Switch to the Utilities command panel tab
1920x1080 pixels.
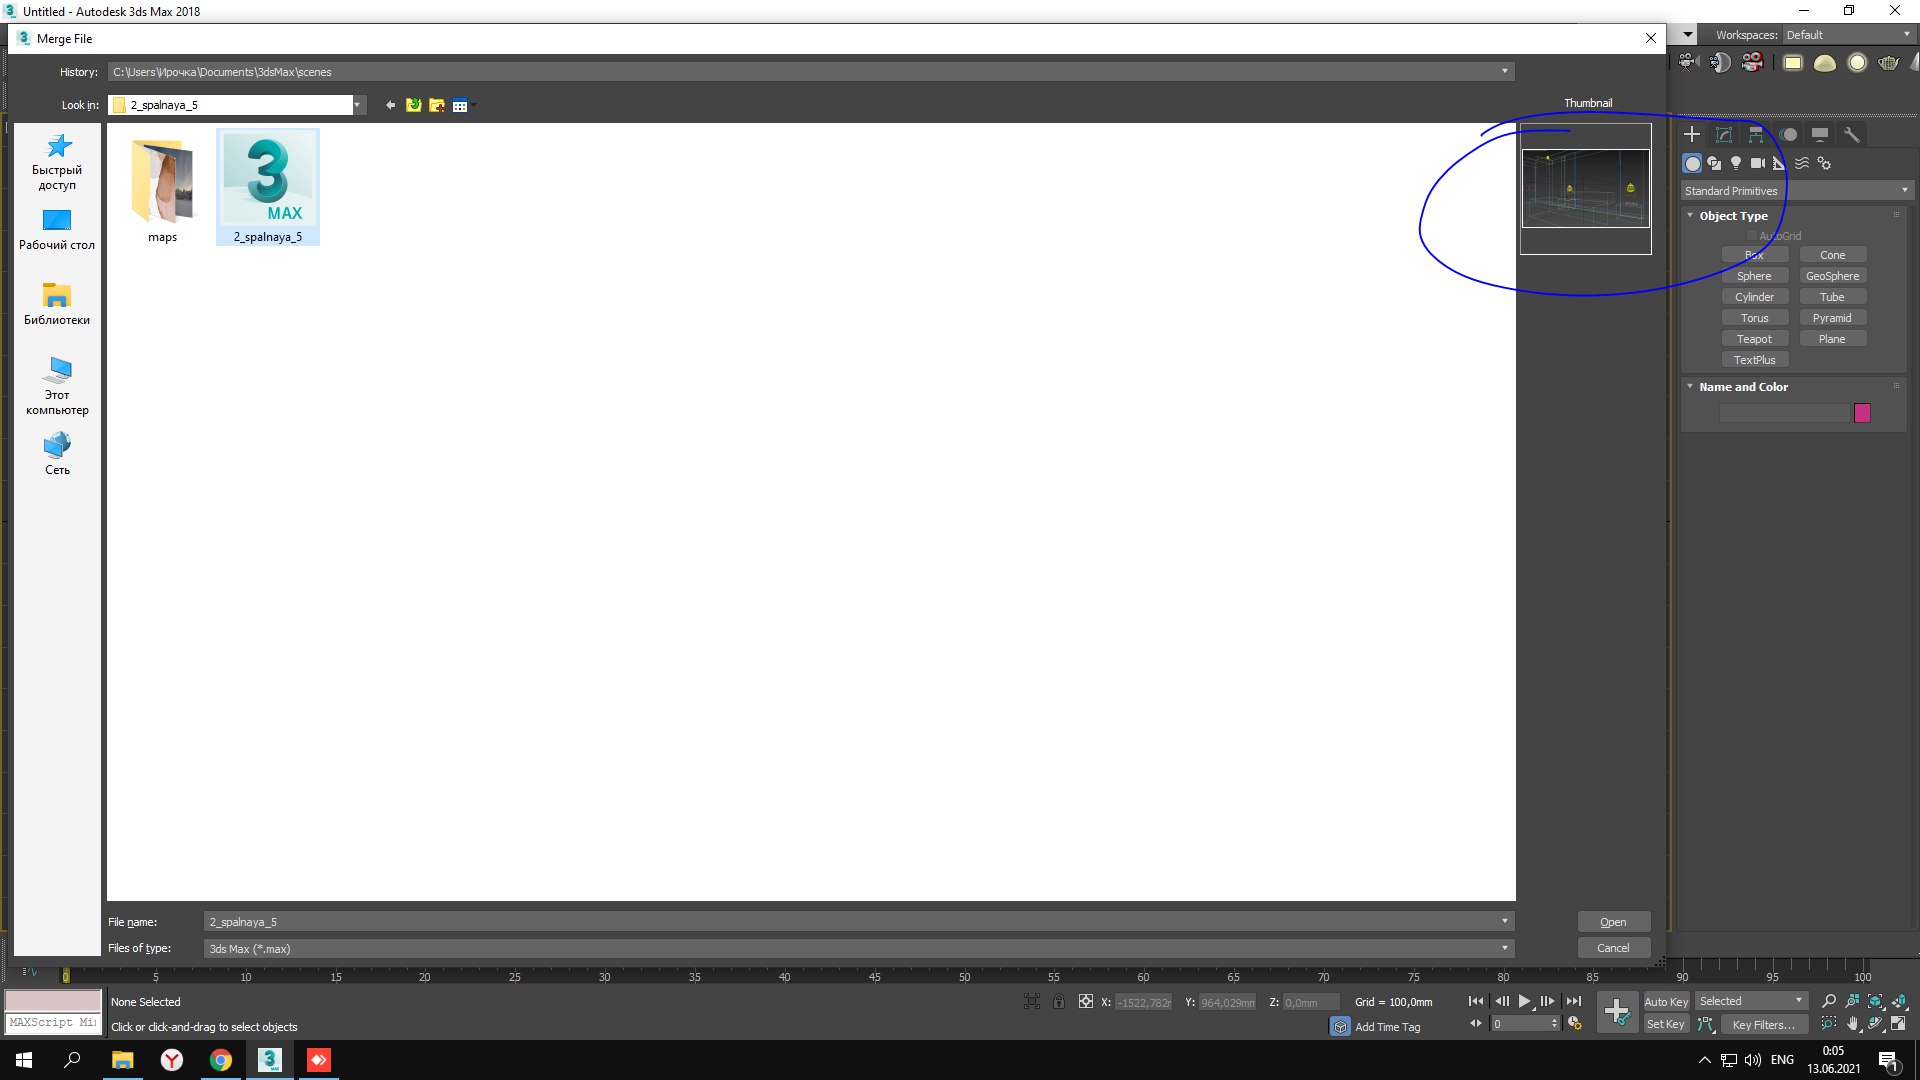tap(1852, 134)
